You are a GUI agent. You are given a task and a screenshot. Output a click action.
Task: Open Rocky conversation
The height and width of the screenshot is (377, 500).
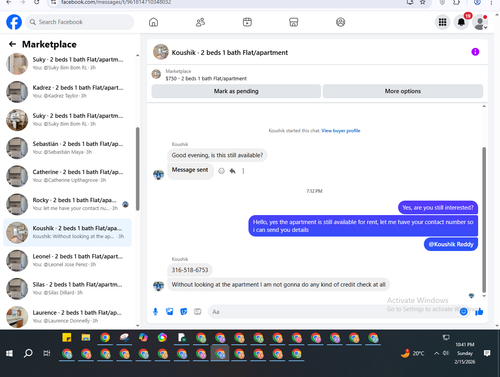click(68, 204)
